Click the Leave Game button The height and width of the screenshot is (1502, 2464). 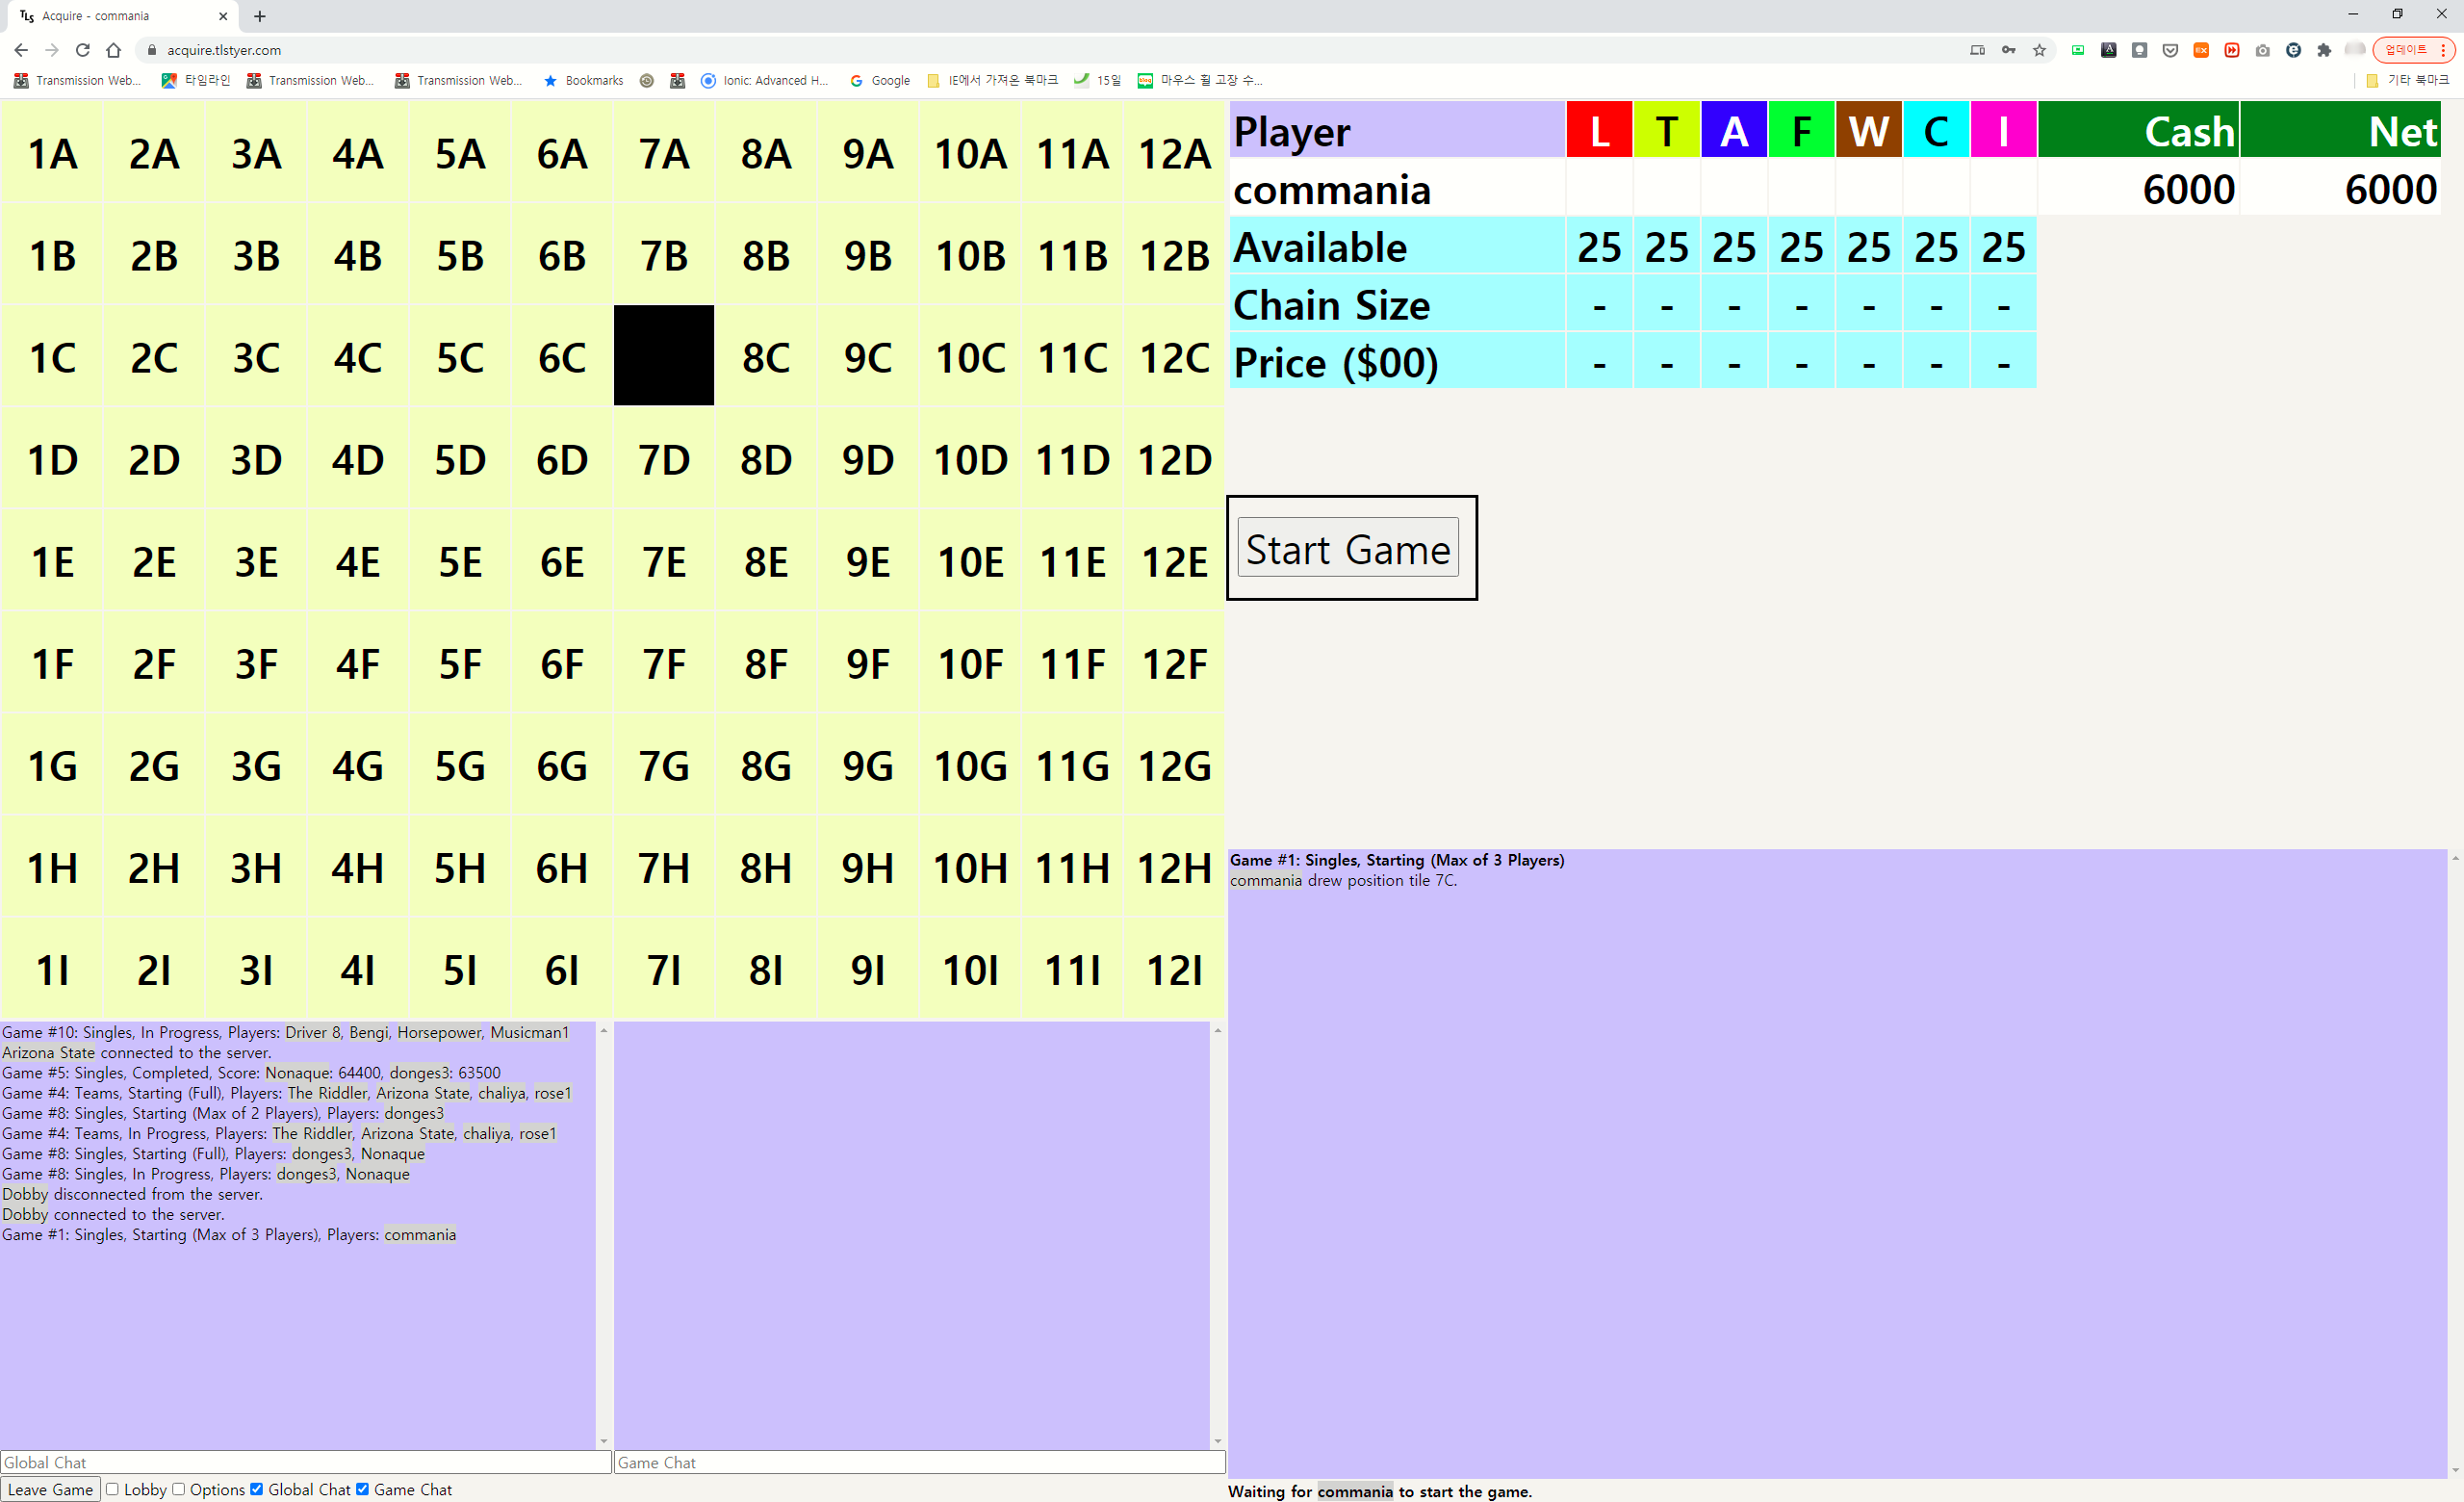click(x=50, y=1489)
